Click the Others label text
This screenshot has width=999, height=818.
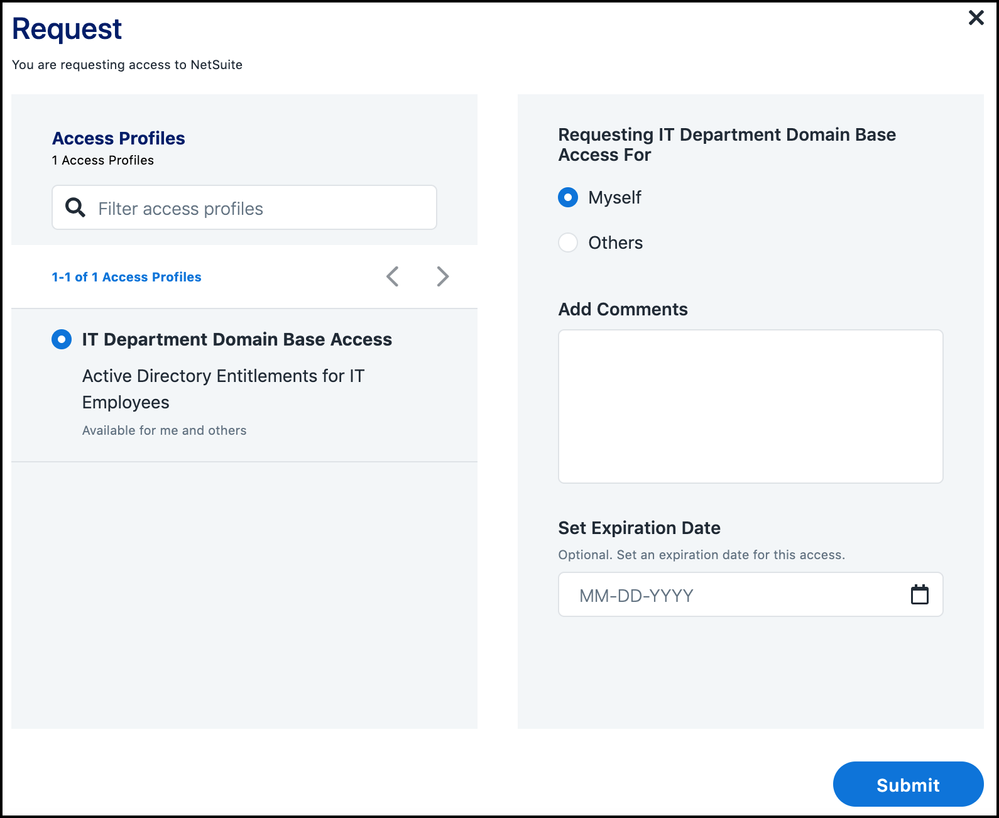[x=615, y=243]
